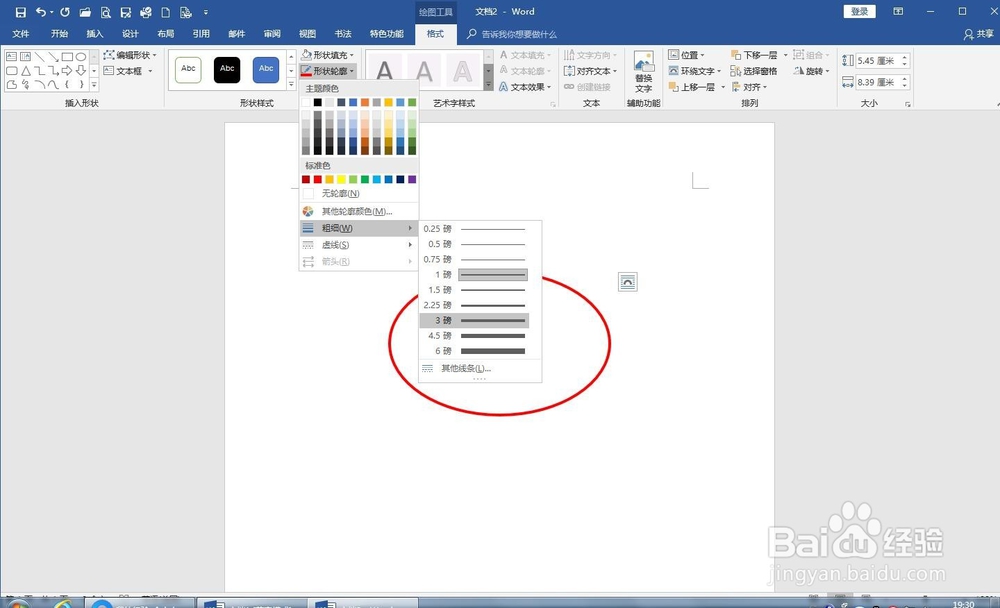Select the block right arrow shape
Screen dimensions: 1000x608
[67, 71]
